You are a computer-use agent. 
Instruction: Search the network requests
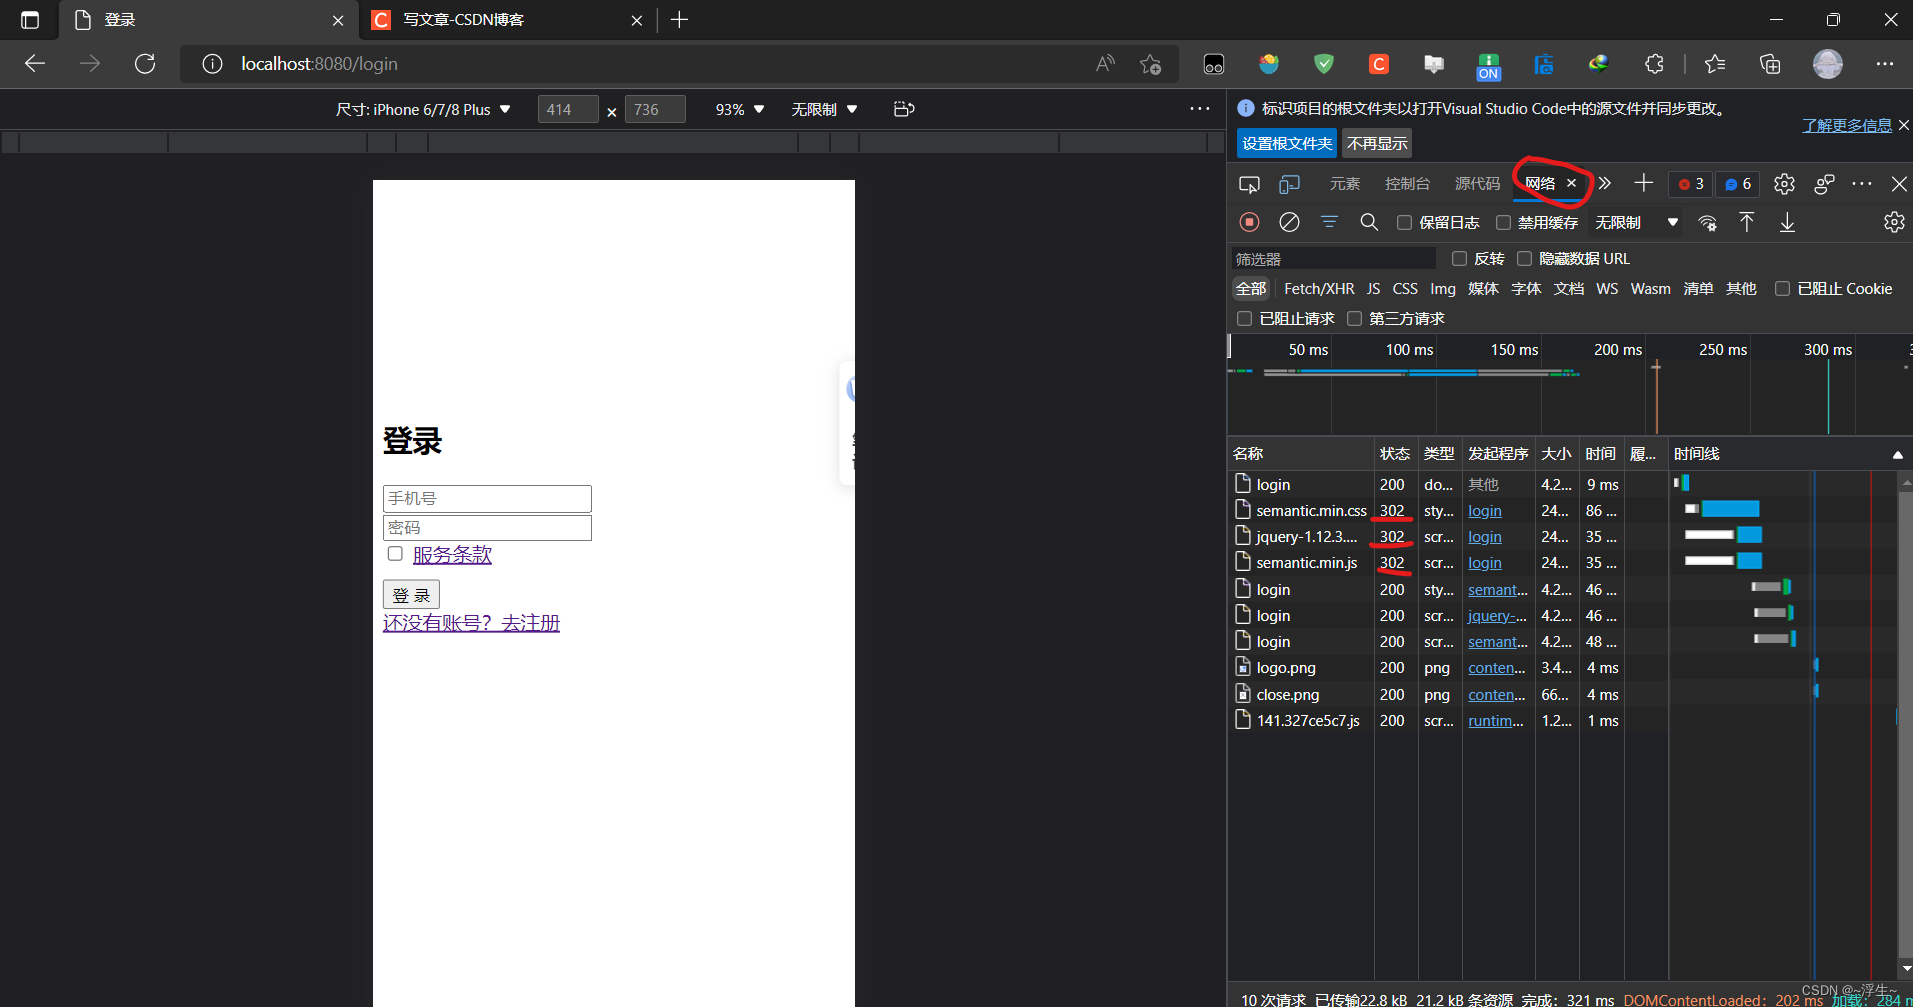(x=1369, y=222)
